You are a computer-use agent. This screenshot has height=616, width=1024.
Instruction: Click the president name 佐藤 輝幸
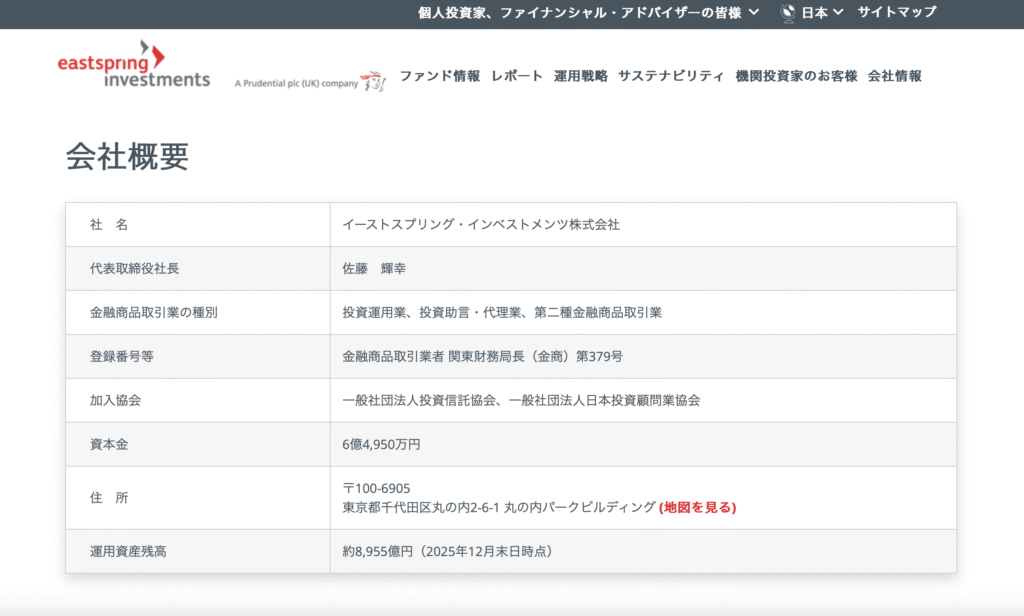tap(374, 268)
